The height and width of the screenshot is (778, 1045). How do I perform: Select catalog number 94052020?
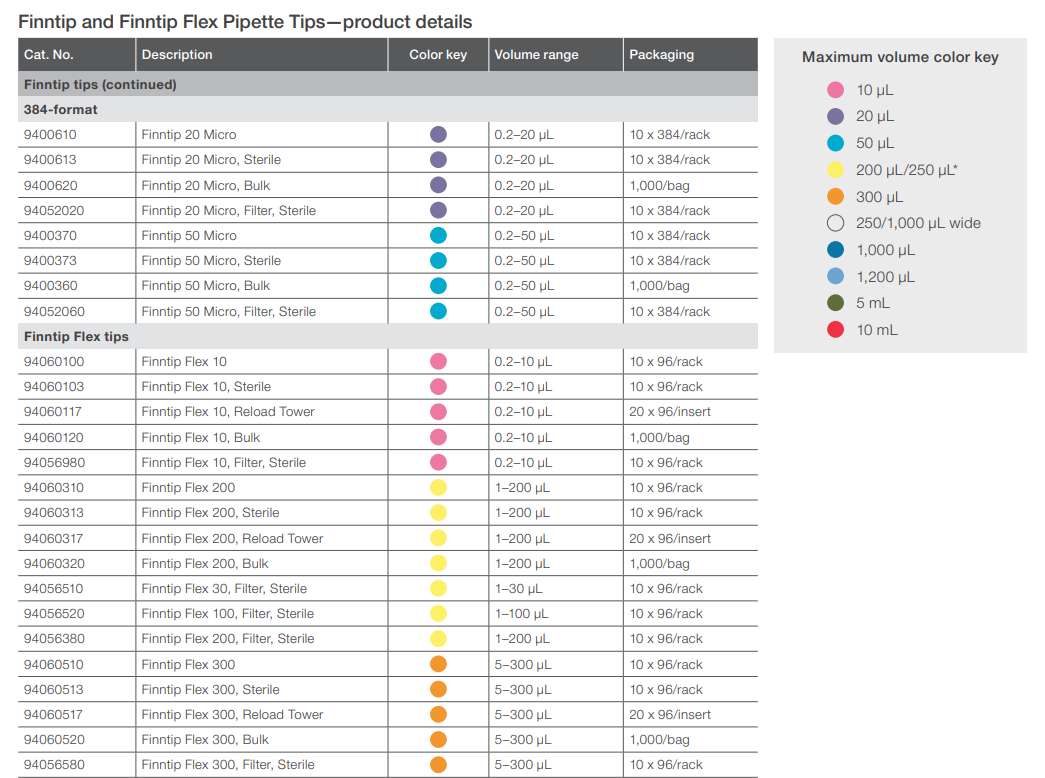click(54, 211)
